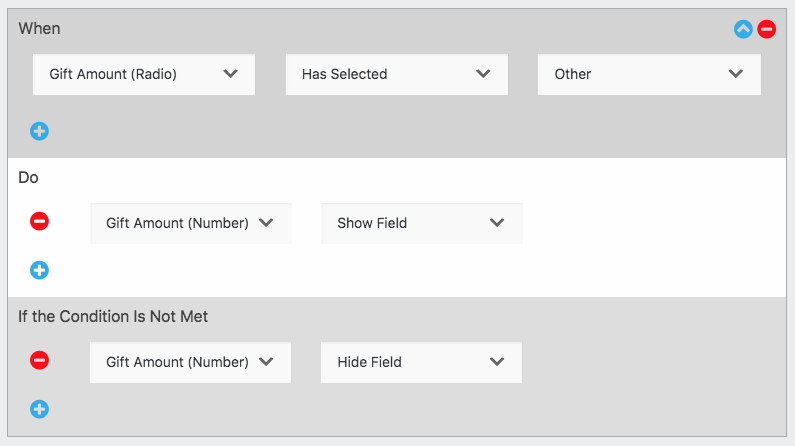This screenshot has height=446, width=795.
Task: Add a new action in the Do section
Action: pyautogui.click(x=40, y=270)
